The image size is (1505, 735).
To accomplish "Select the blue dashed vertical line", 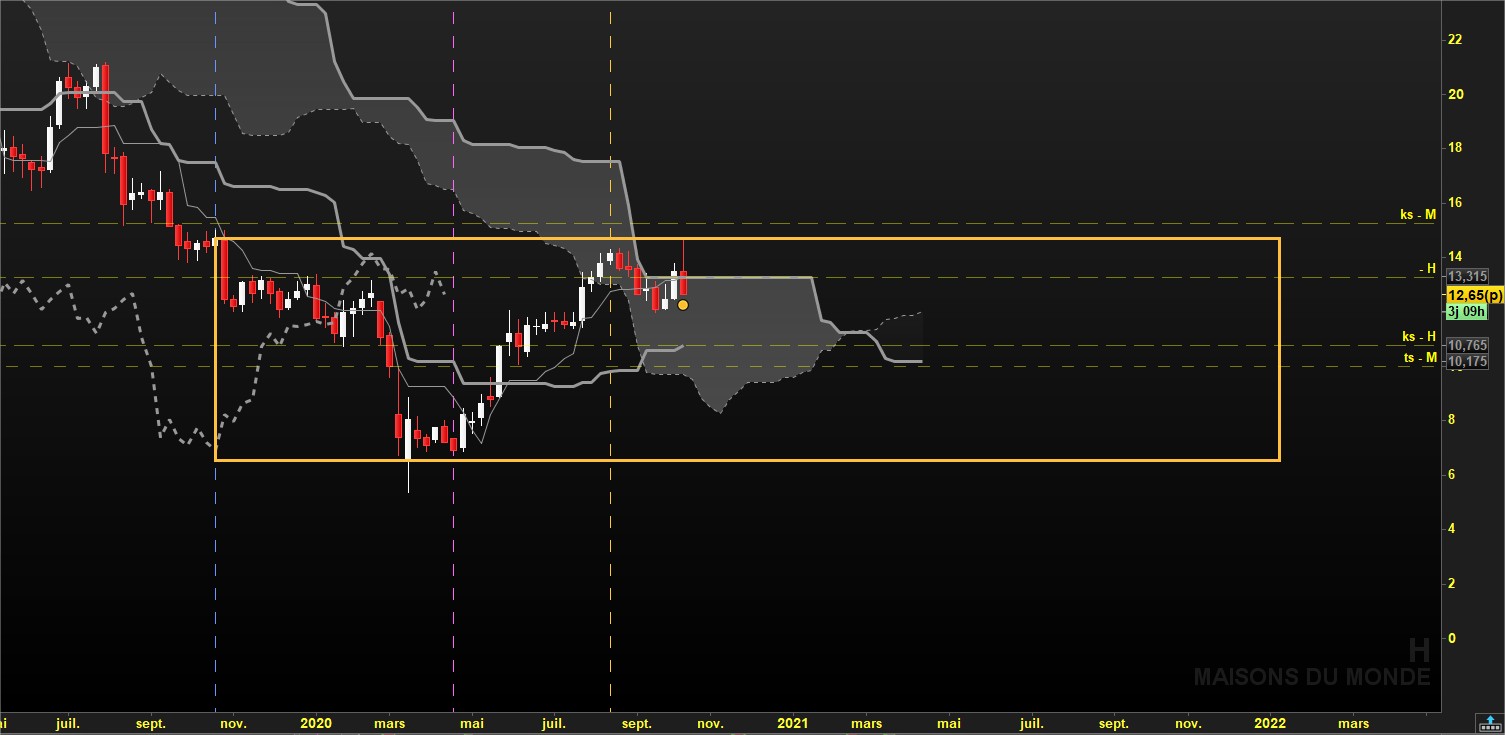I will (216, 356).
